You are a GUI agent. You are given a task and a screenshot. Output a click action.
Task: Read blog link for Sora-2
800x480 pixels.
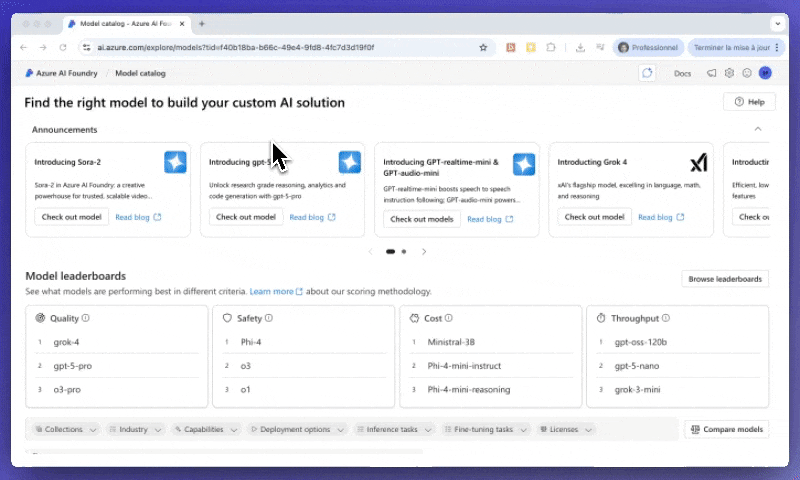pos(138,217)
